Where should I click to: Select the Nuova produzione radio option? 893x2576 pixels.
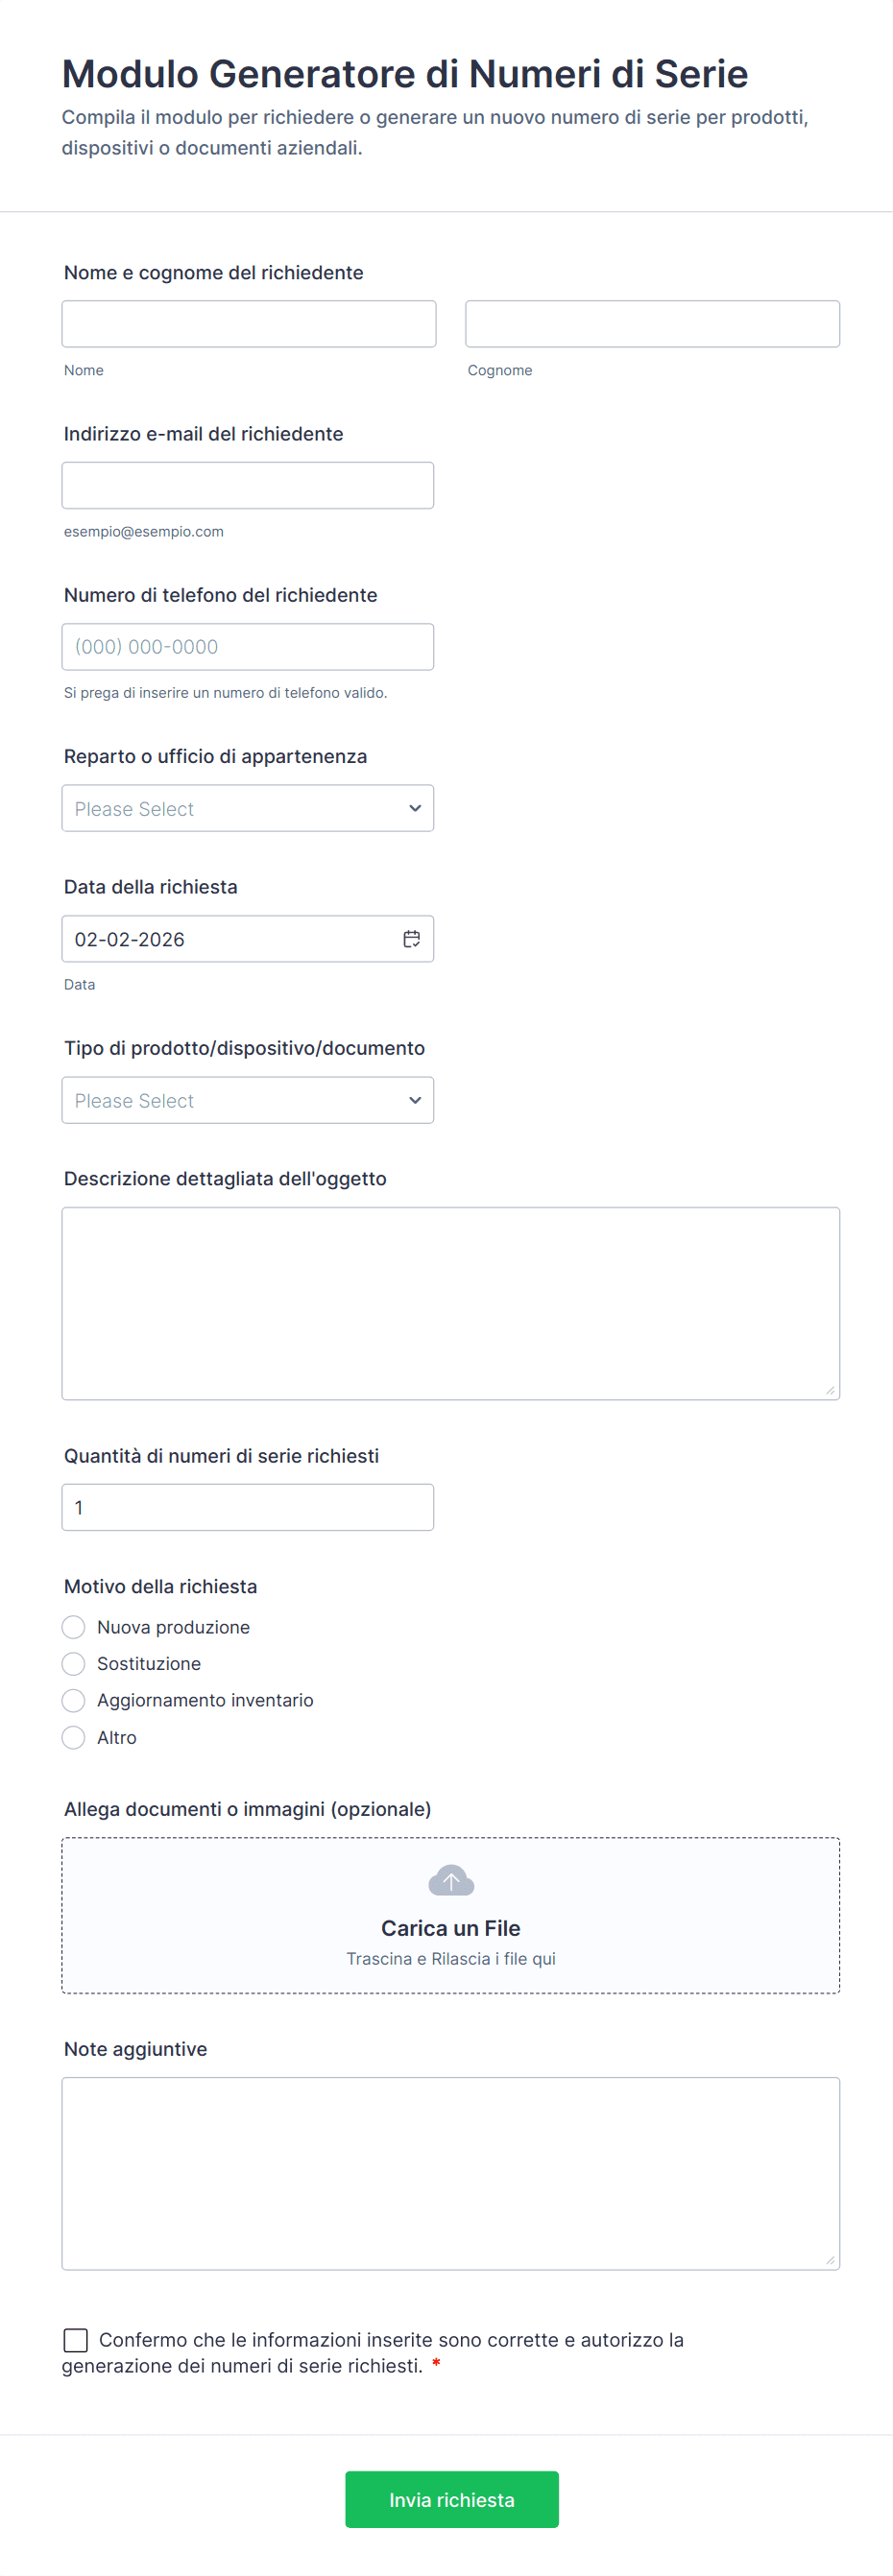click(74, 1627)
